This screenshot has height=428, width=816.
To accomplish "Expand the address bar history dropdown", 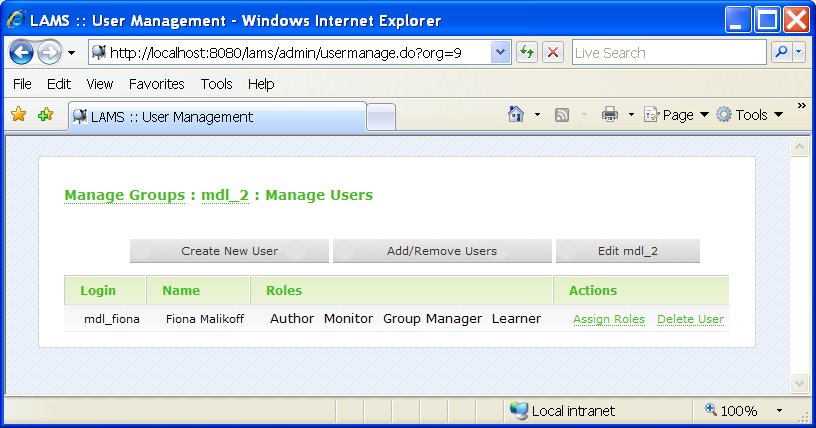I will coord(501,53).
